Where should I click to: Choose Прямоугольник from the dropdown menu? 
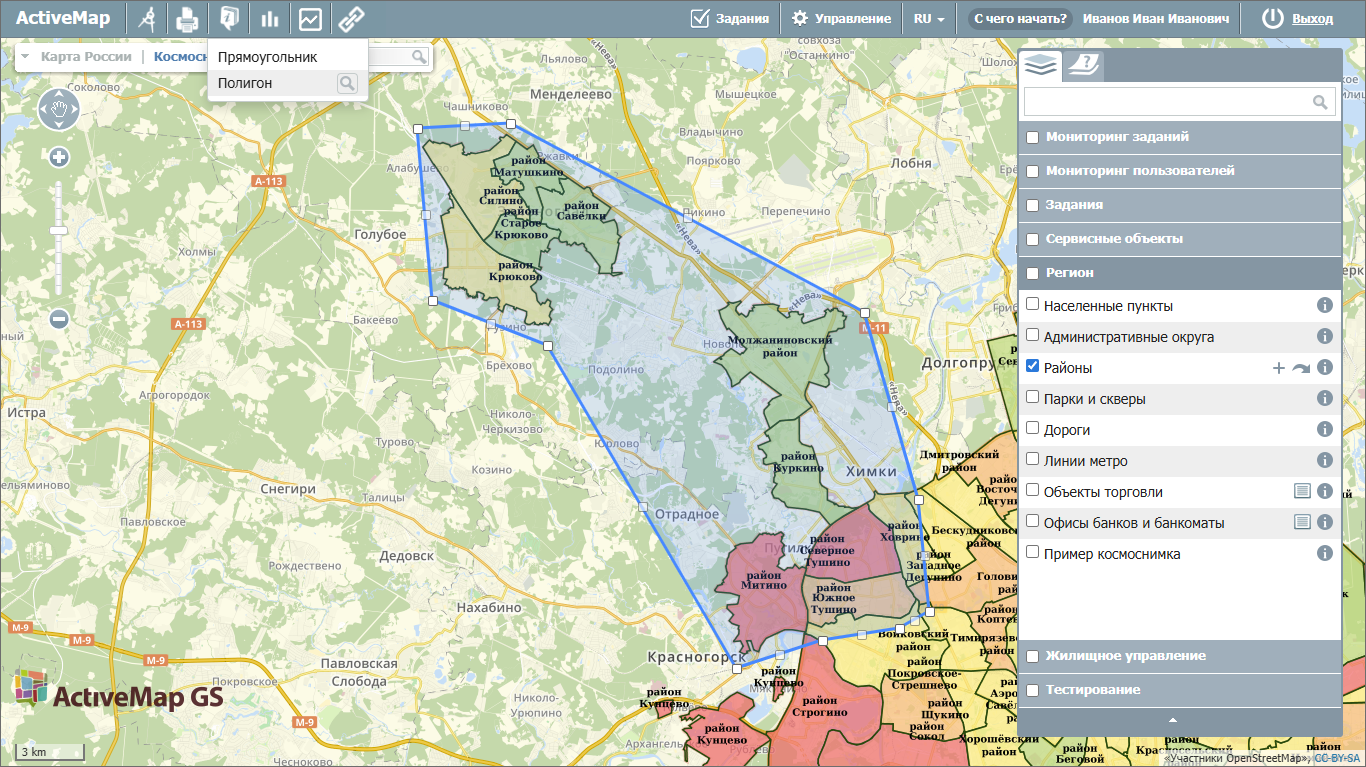tap(267, 57)
